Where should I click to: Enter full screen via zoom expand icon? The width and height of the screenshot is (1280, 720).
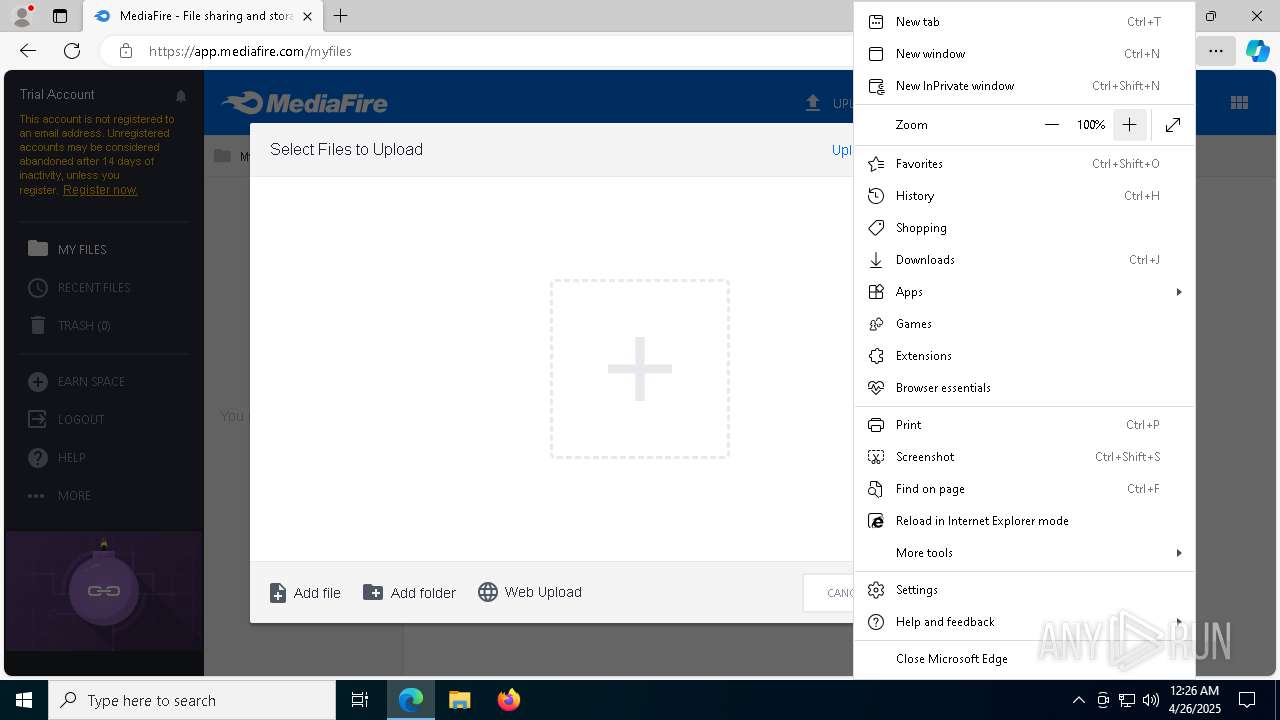coord(1173,125)
